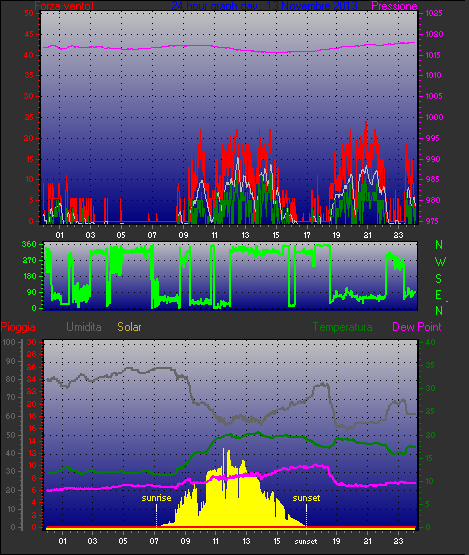Select the Pioggia legend label
This screenshot has width=469, height=555.
coord(18,327)
